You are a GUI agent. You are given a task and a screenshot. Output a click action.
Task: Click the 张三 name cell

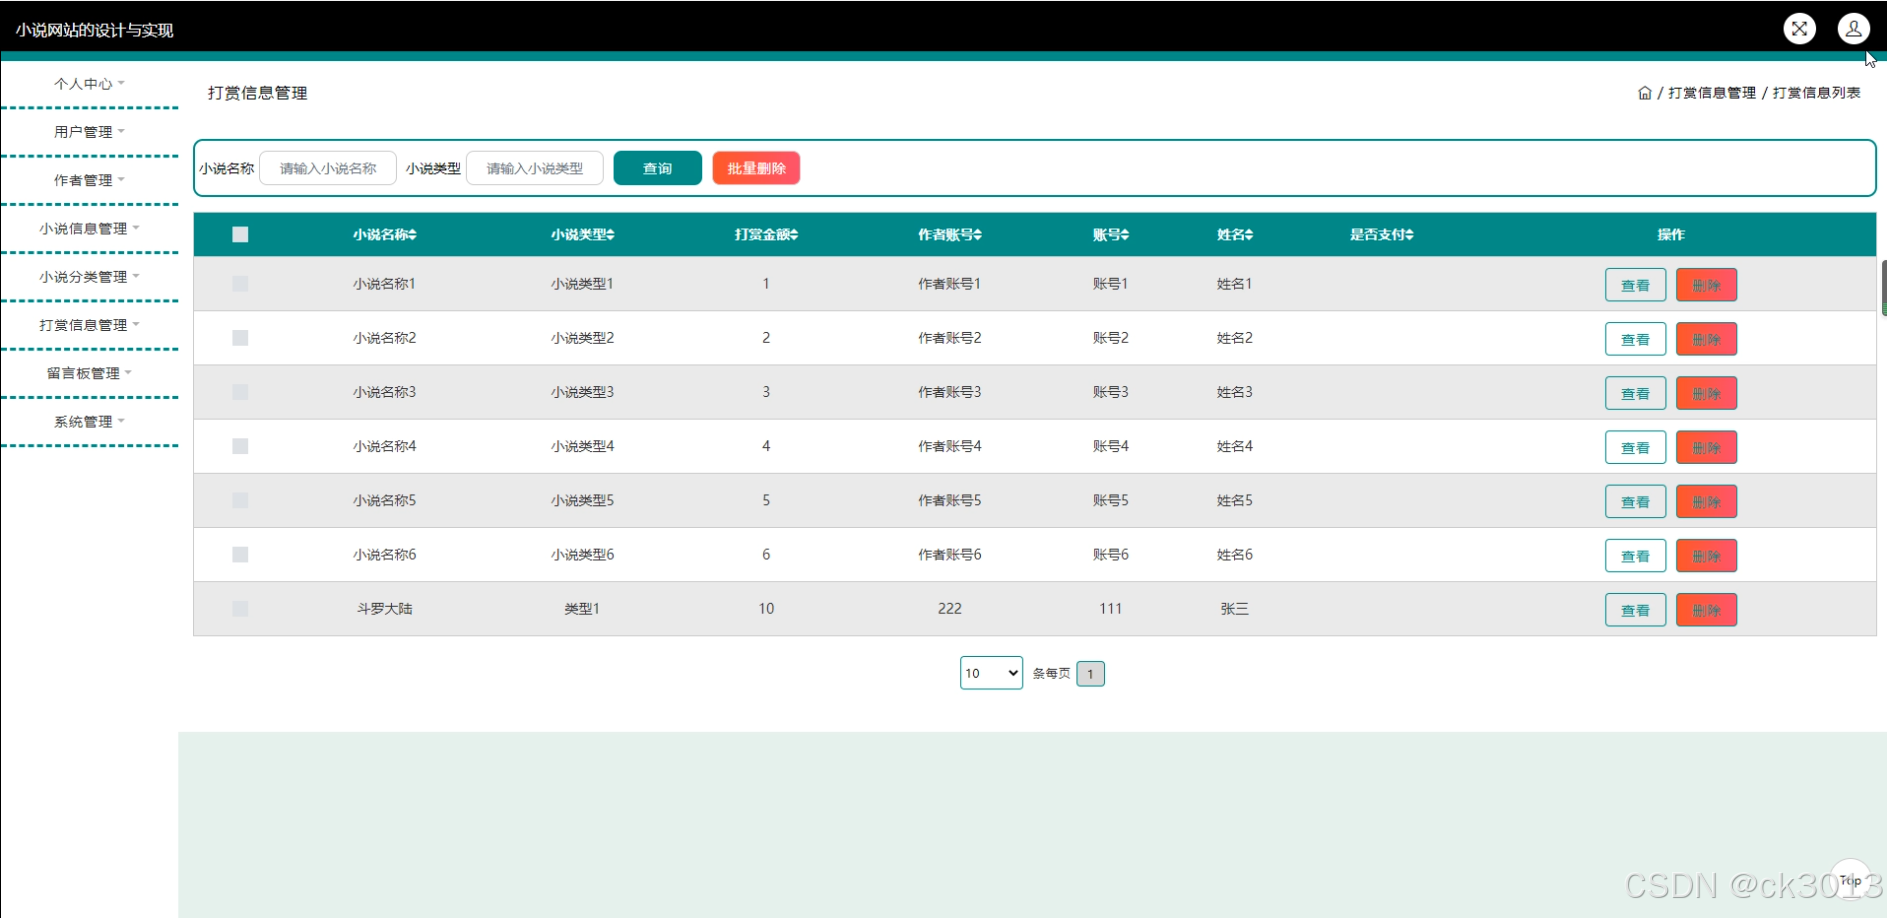(1234, 608)
